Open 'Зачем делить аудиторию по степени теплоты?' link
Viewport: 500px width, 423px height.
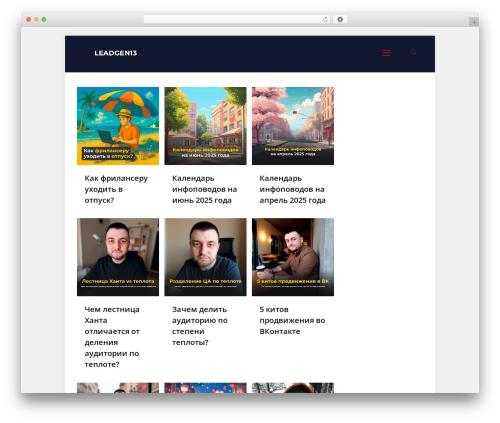[200, 326]
